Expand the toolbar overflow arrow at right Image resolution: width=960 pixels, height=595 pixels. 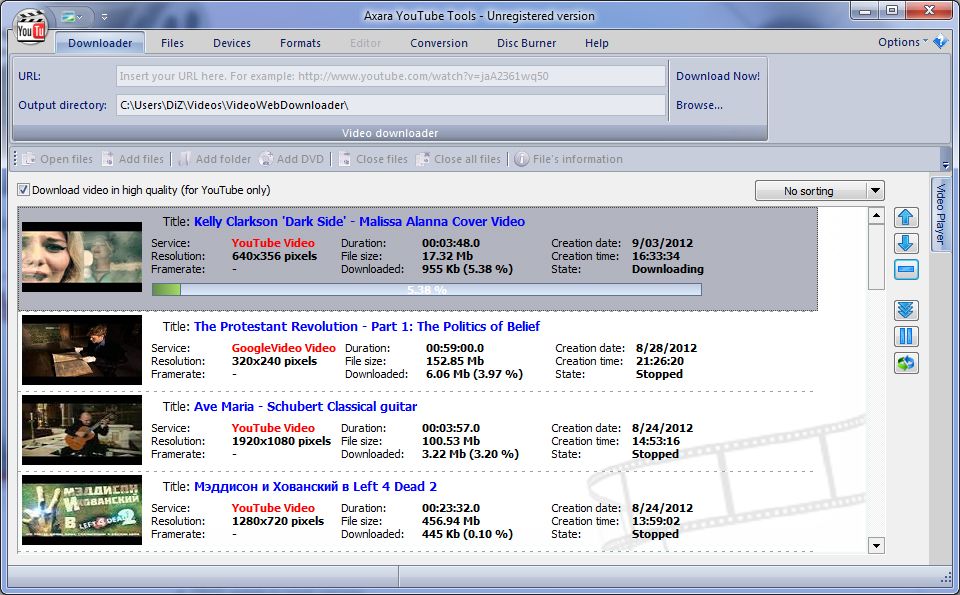(945, 165)
